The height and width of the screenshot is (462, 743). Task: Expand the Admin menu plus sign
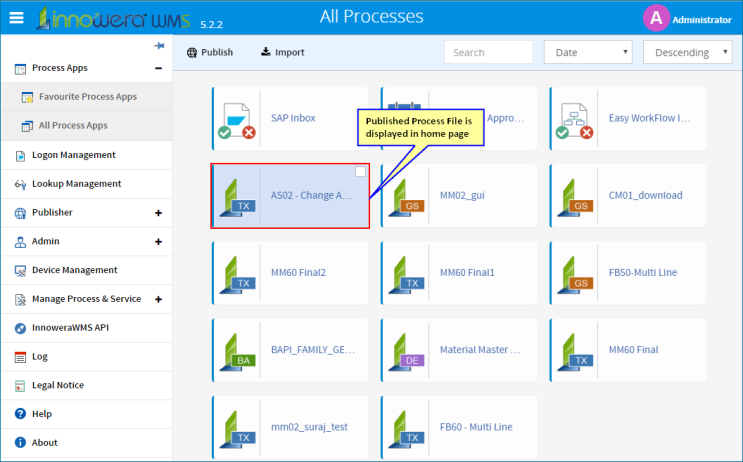[158, 242]
